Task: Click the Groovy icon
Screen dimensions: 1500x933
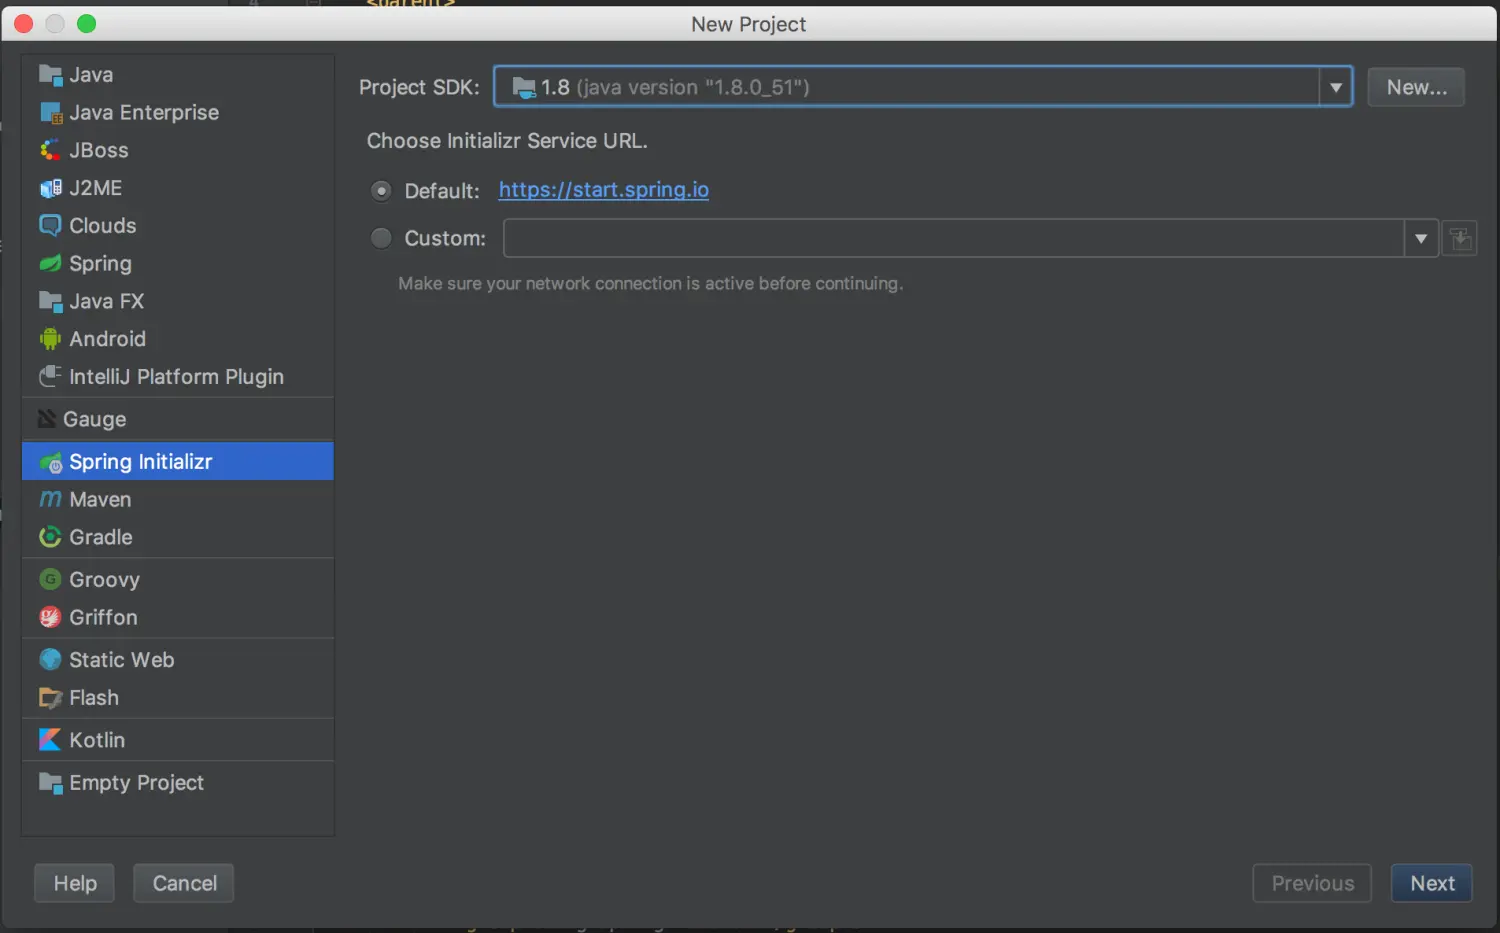Action: (50, 580)
